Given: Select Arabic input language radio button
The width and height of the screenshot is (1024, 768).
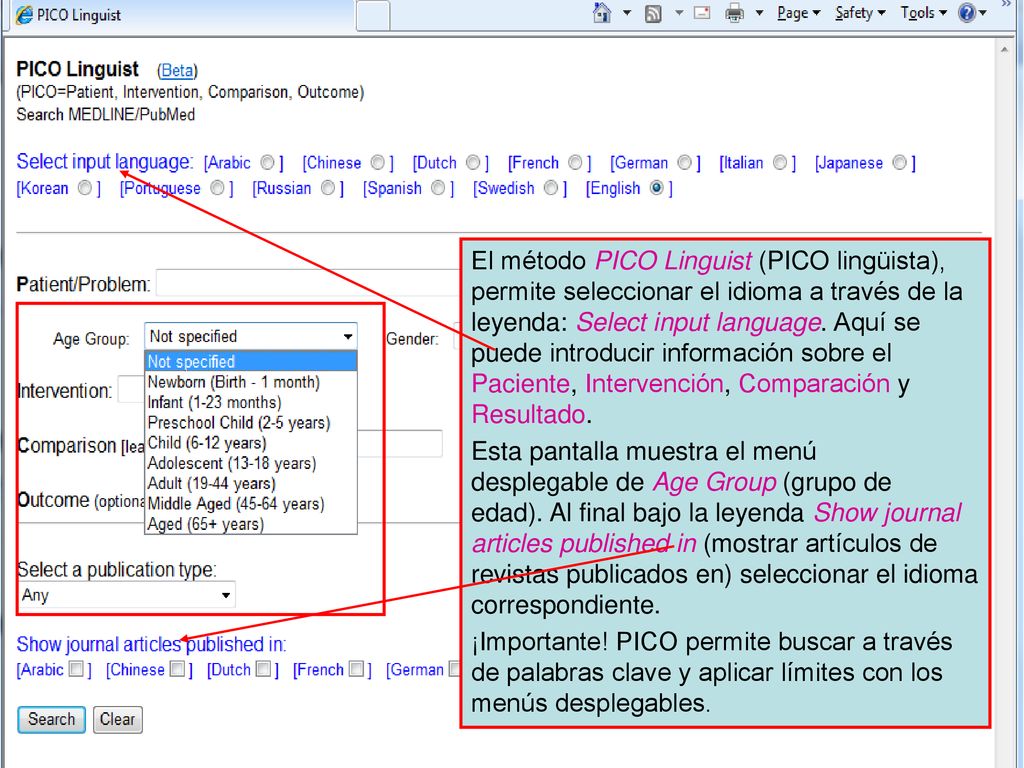Looking at the screenshot, I should pos(267,162).
